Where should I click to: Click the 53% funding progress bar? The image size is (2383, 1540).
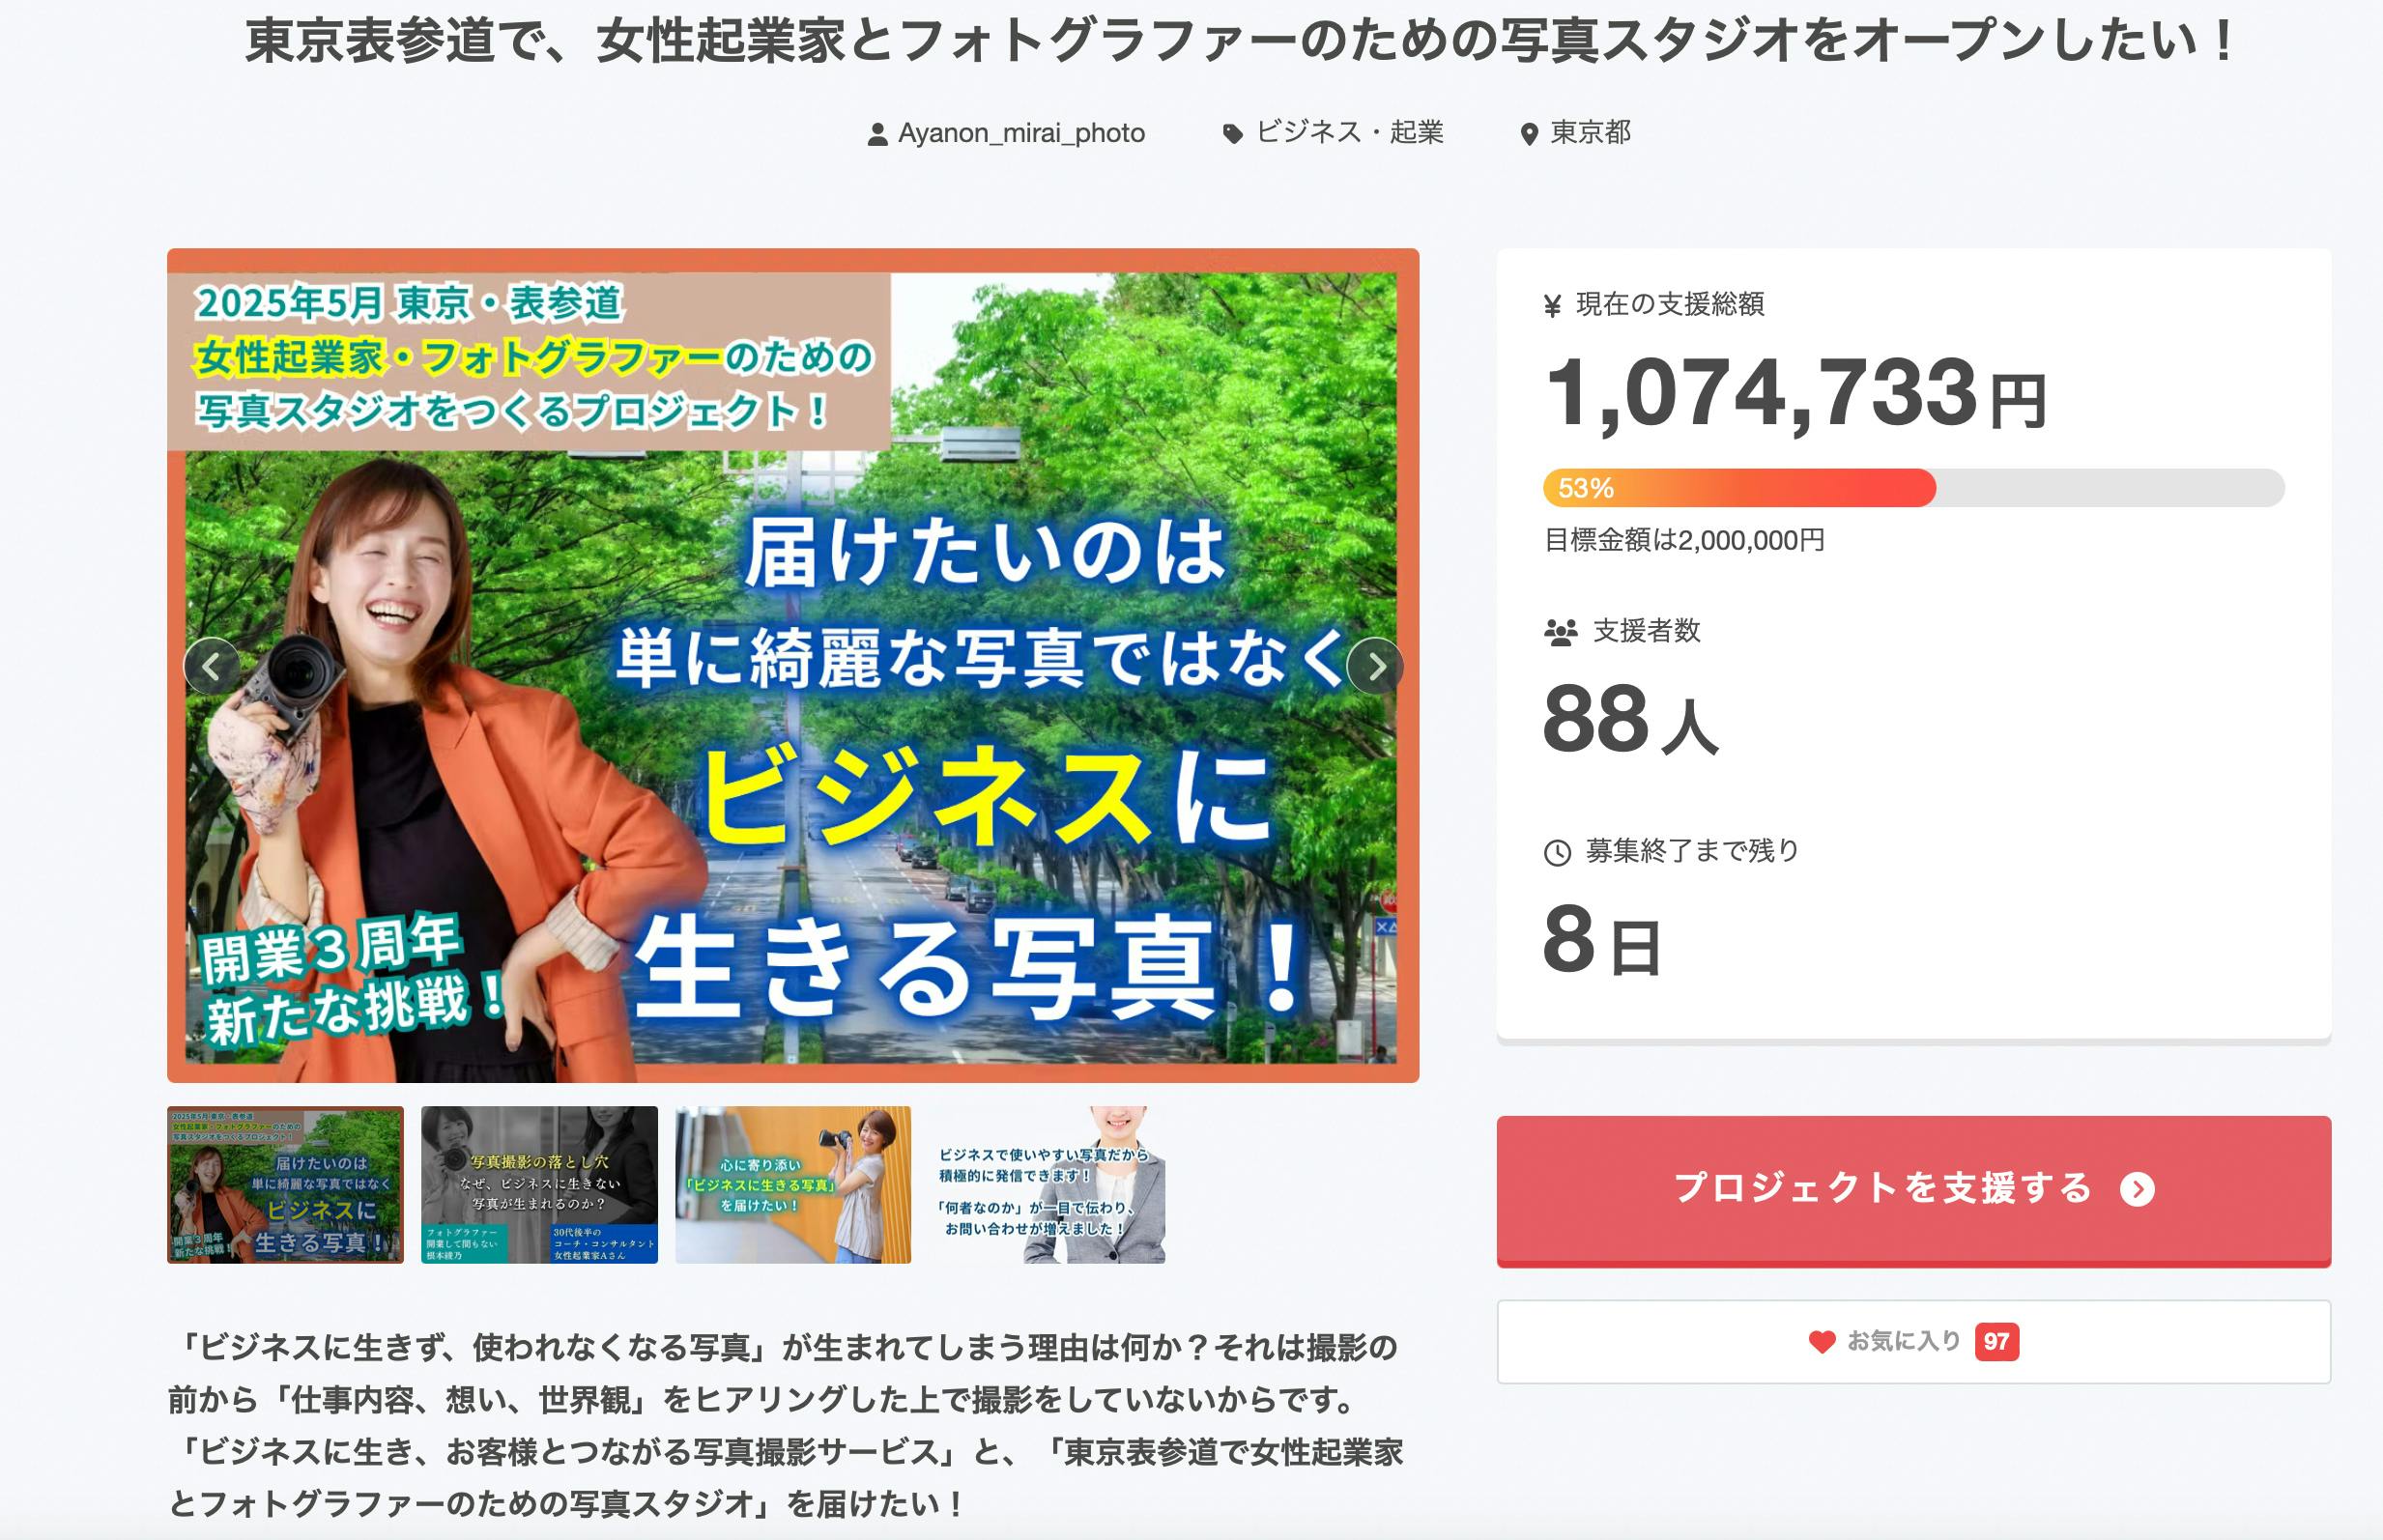(1913, 488)
